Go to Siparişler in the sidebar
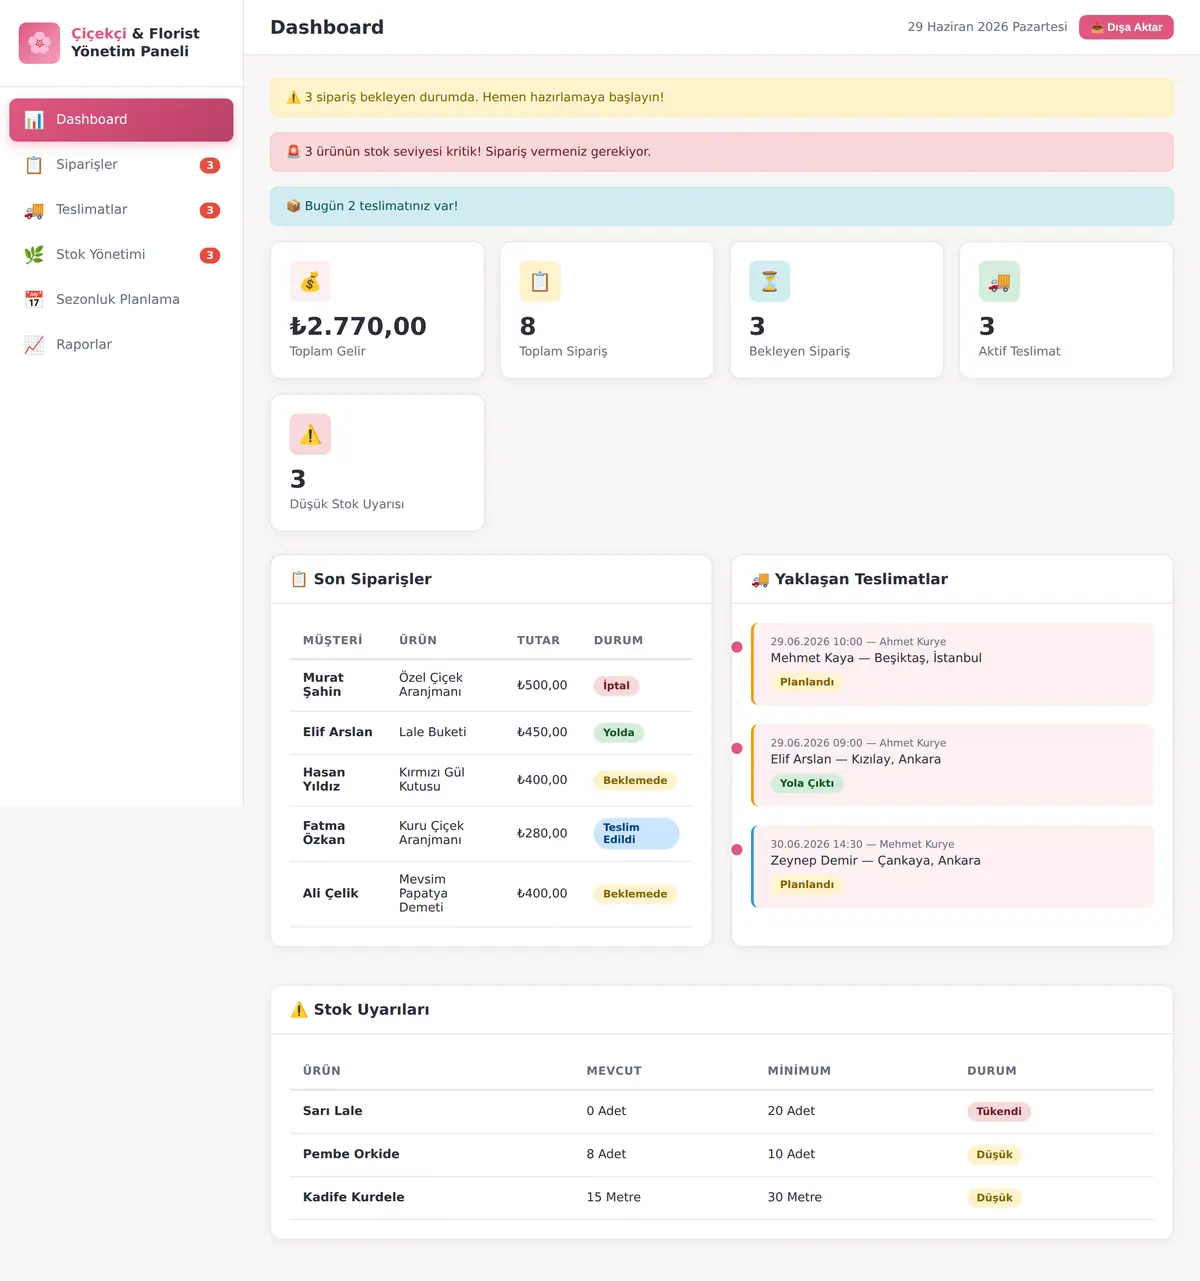The image size is (1200, 1281). coord(121,165)
